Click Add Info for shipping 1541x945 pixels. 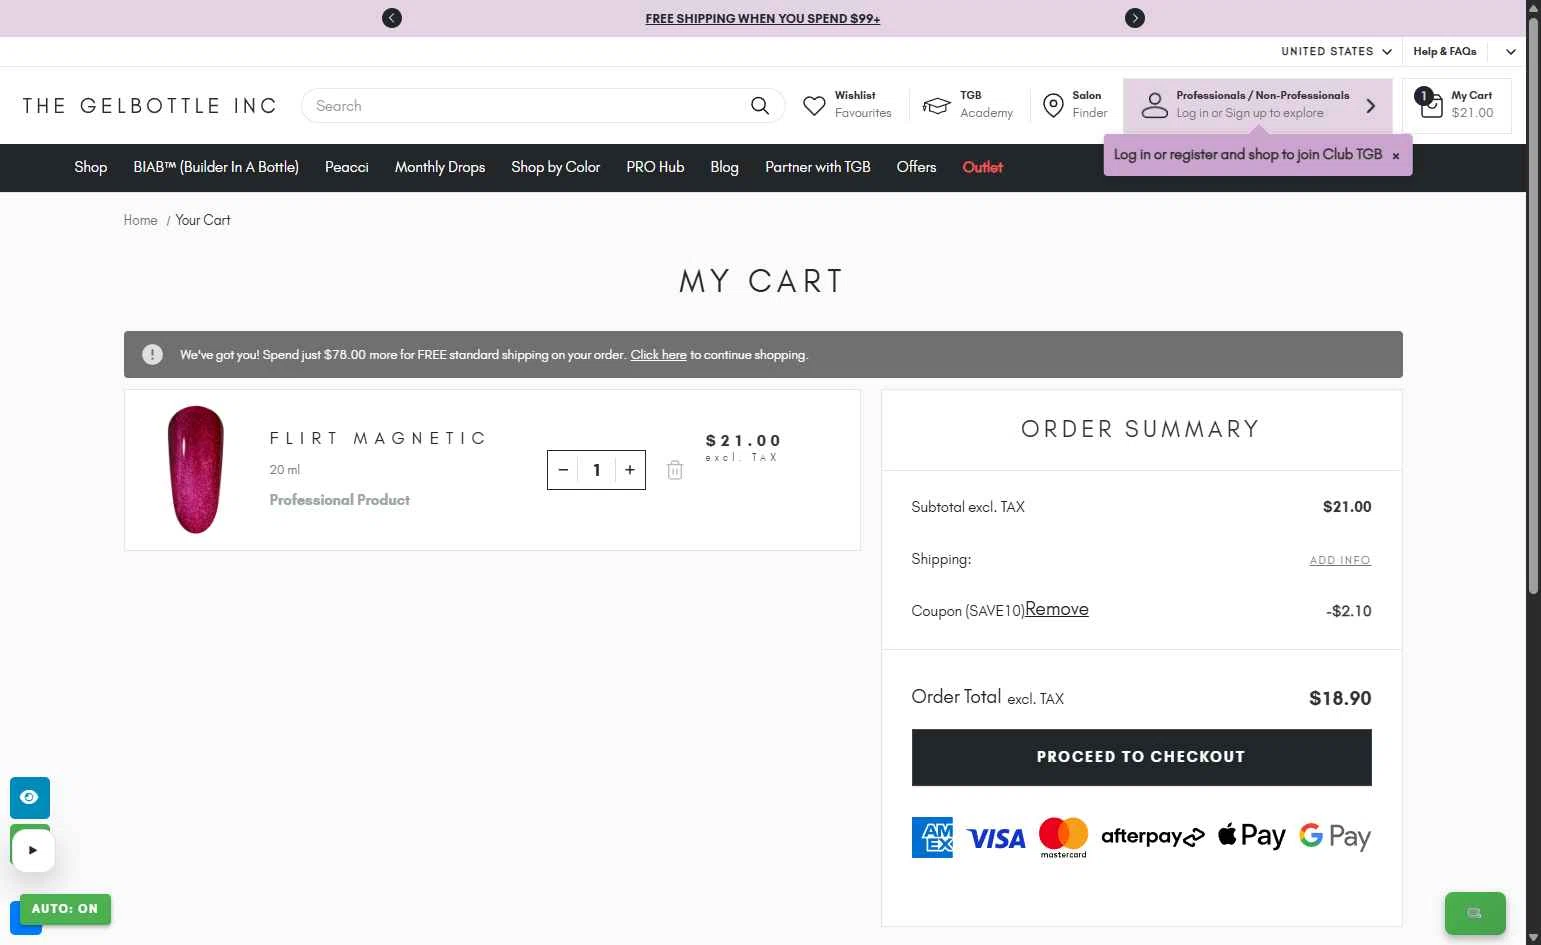(x=1340, y=560)
